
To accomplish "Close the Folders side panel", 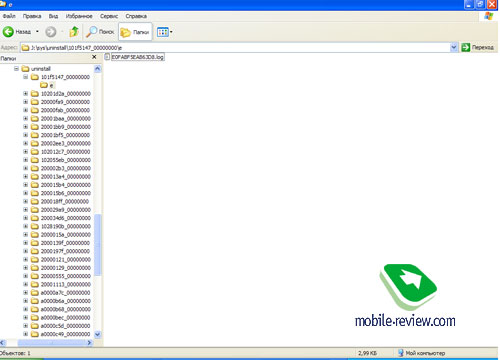I will (94, 57).
